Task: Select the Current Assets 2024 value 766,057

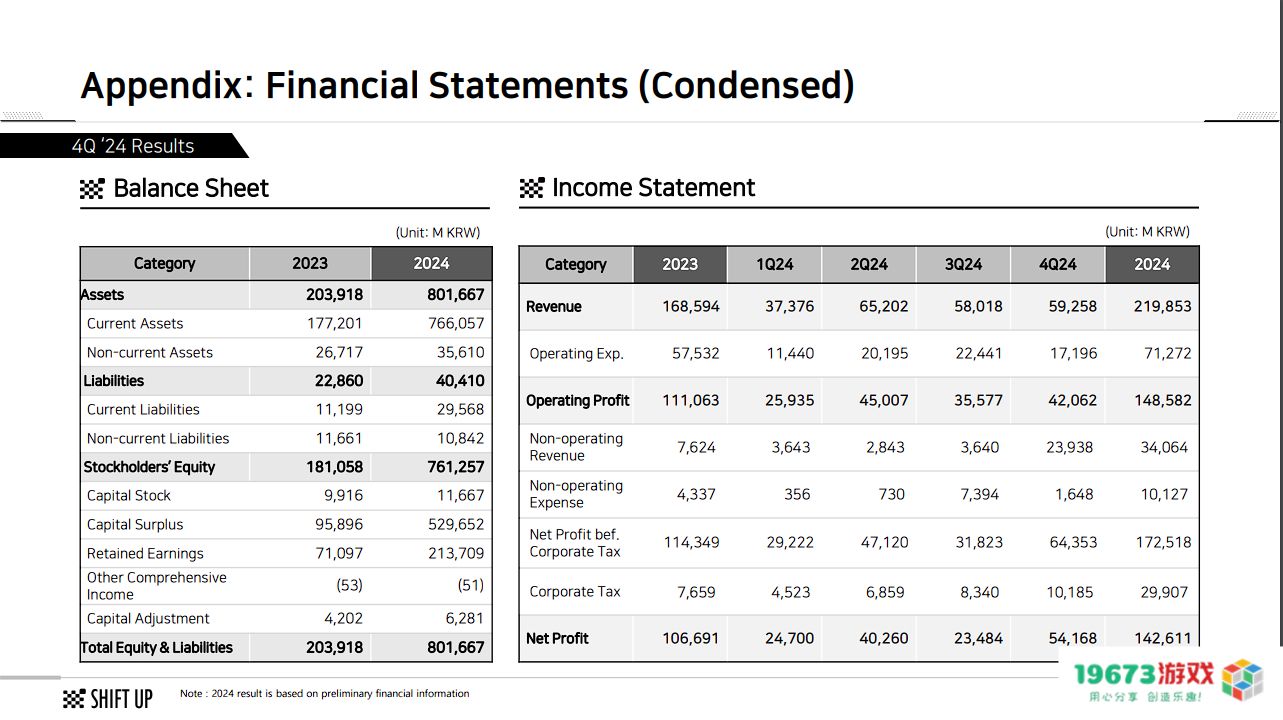Action: (456, 323)
